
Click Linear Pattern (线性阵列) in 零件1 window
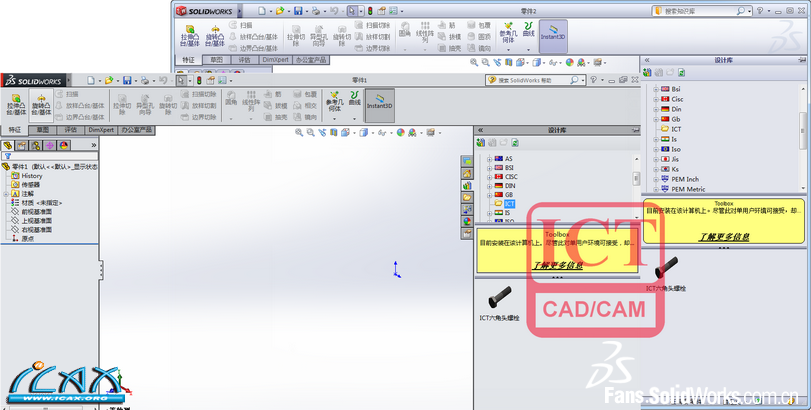pos(251,101)
